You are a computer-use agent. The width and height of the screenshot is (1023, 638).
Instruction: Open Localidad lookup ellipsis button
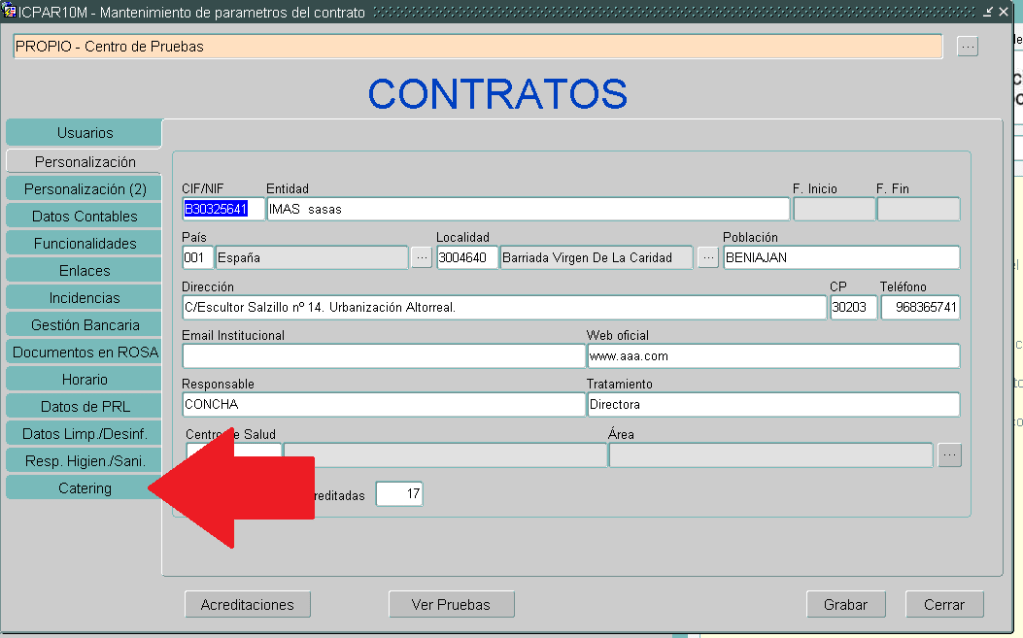coord(708,258)
